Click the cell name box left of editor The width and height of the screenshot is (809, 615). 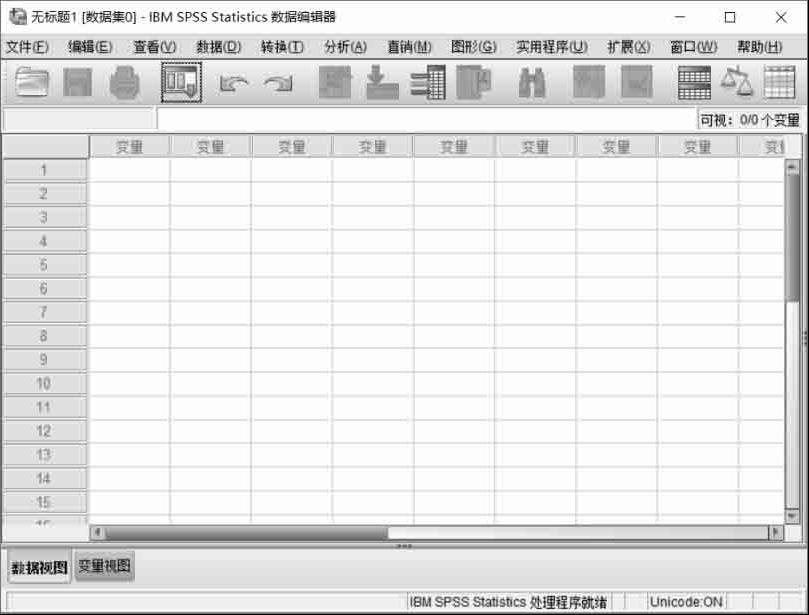pyautogui.click(x=79, y=120)
